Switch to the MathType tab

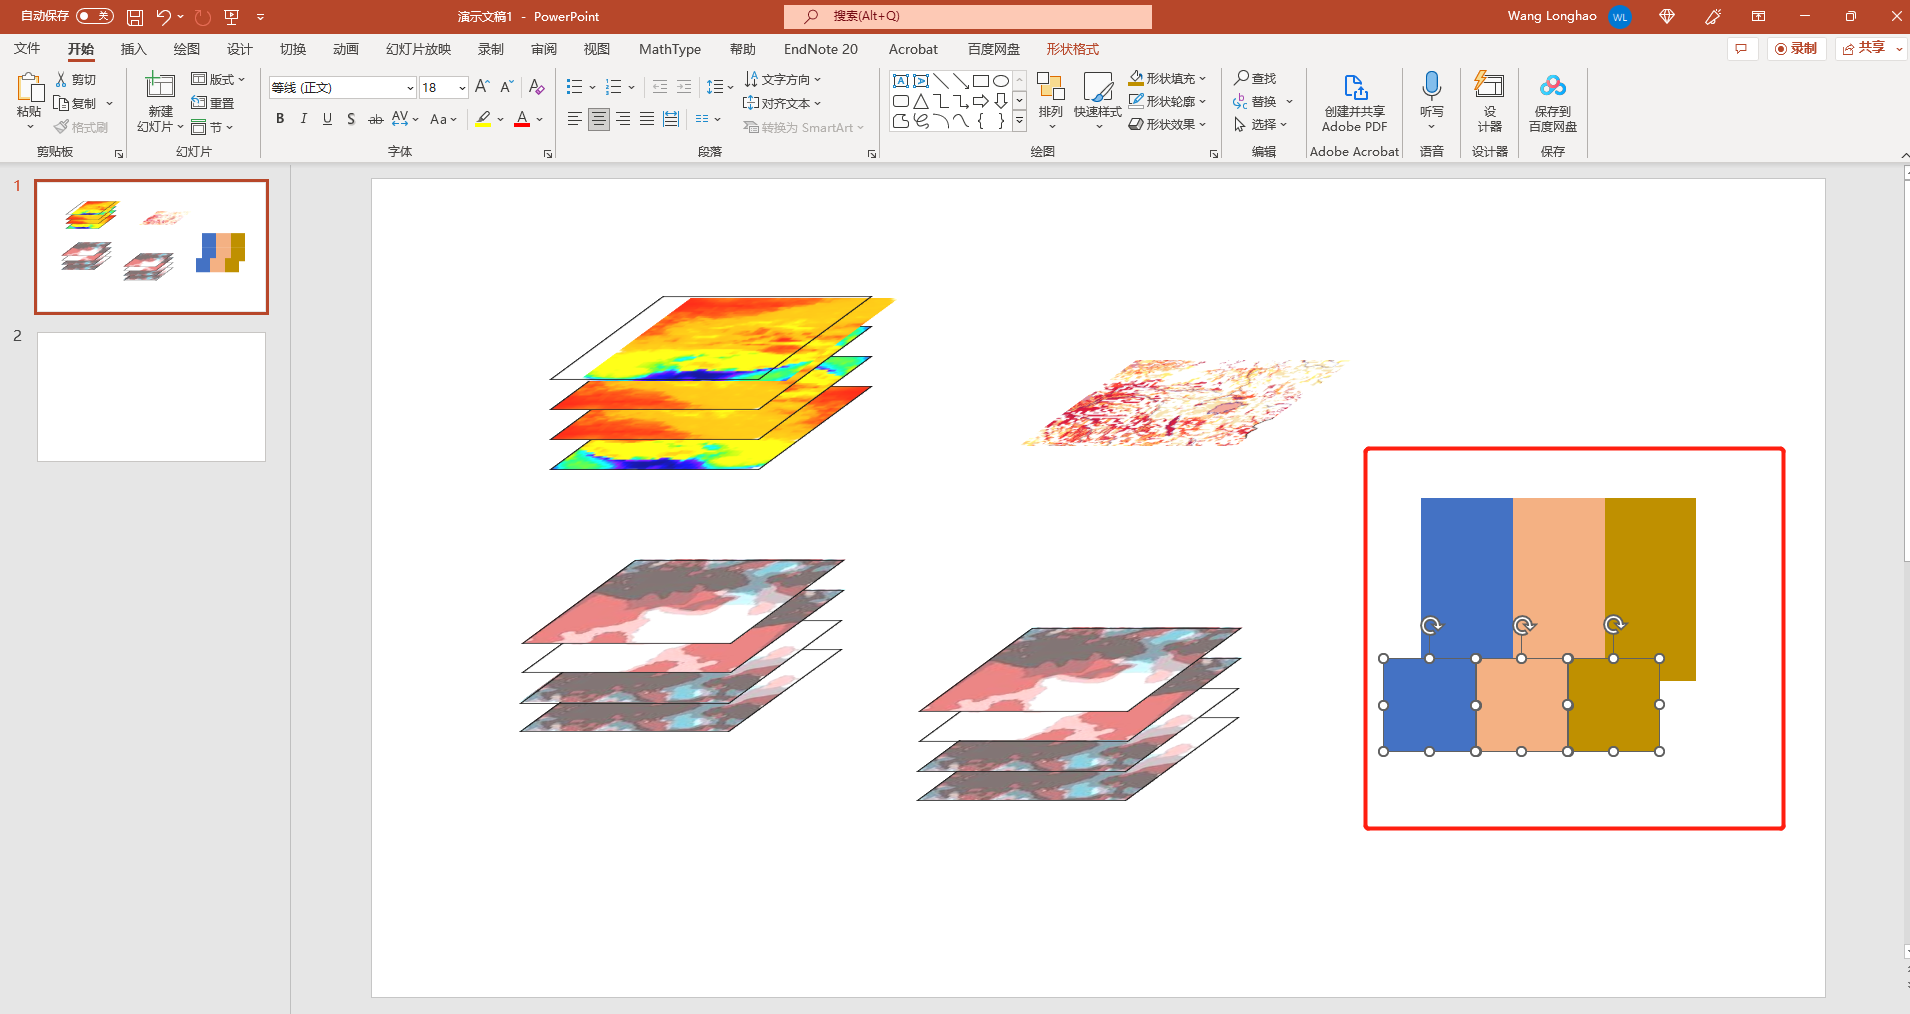pos(670,49)
